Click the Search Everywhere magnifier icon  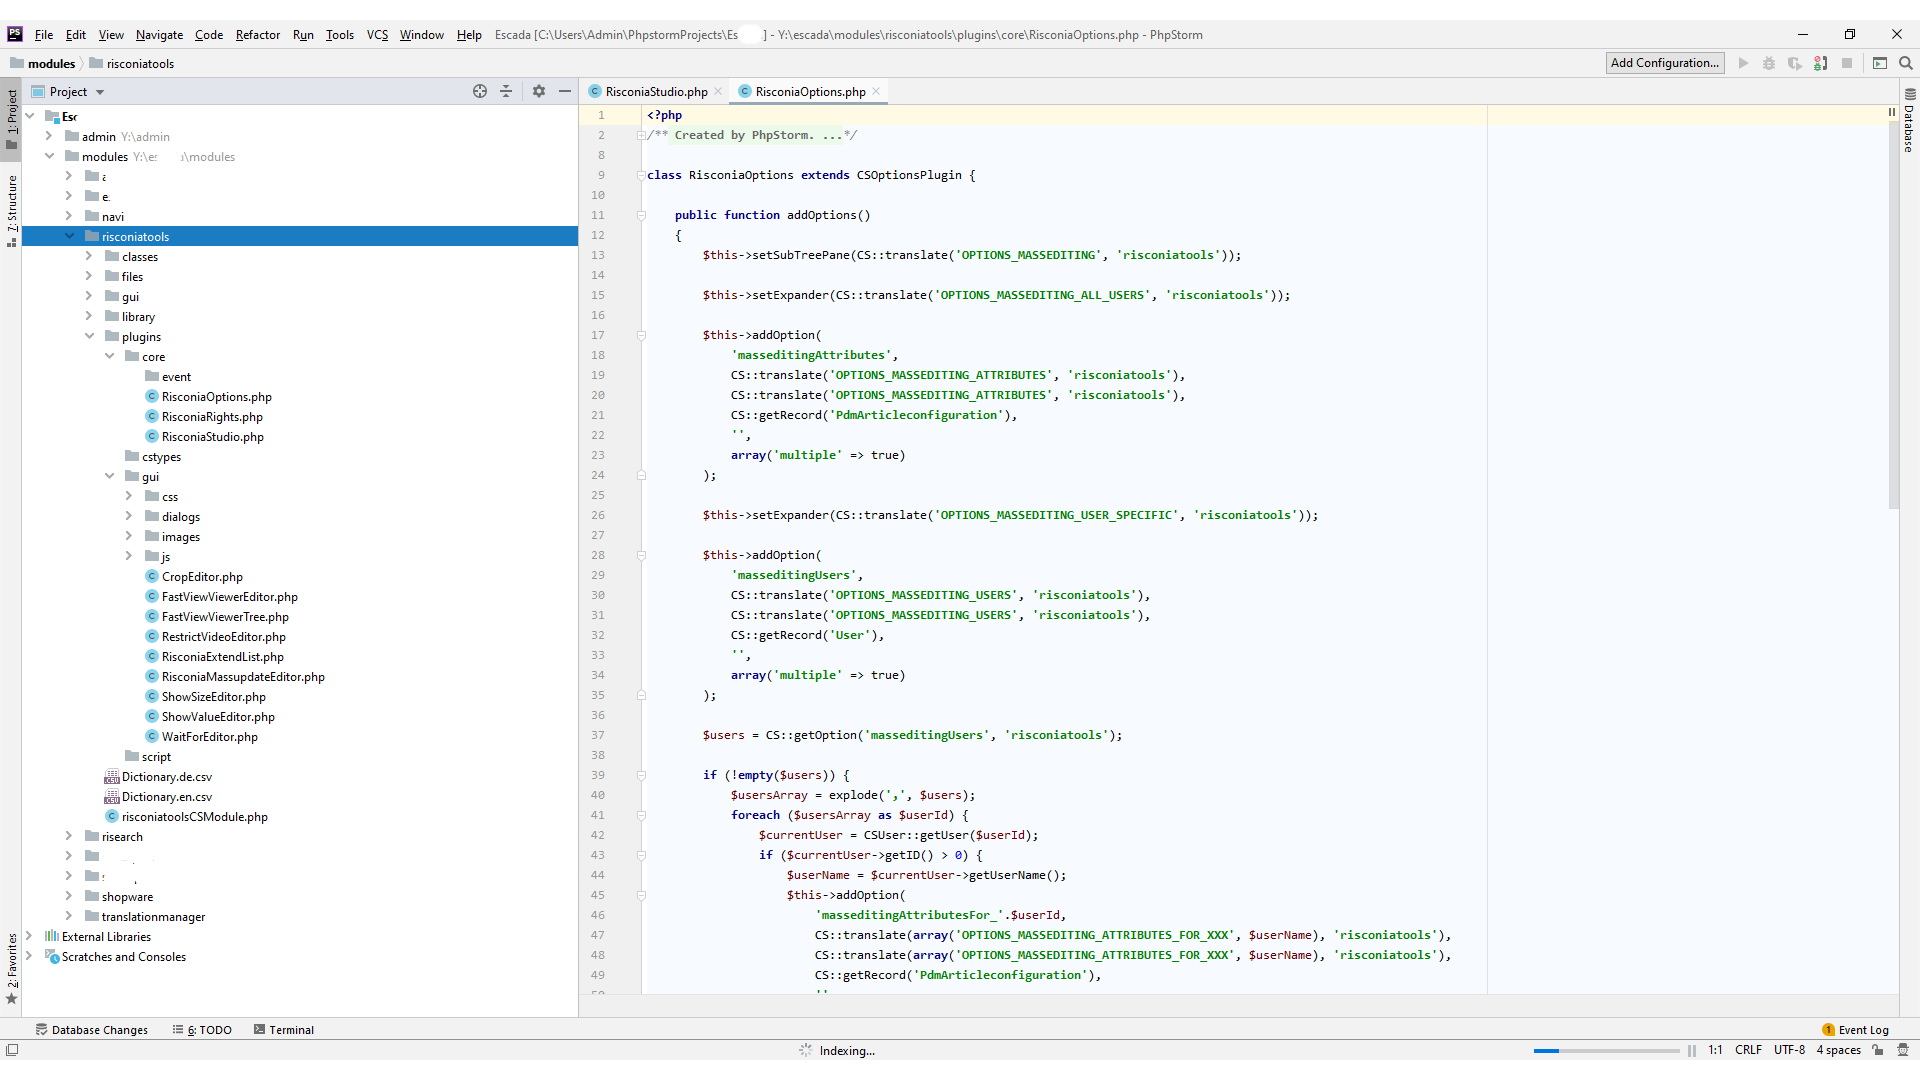click(1906, 63)
